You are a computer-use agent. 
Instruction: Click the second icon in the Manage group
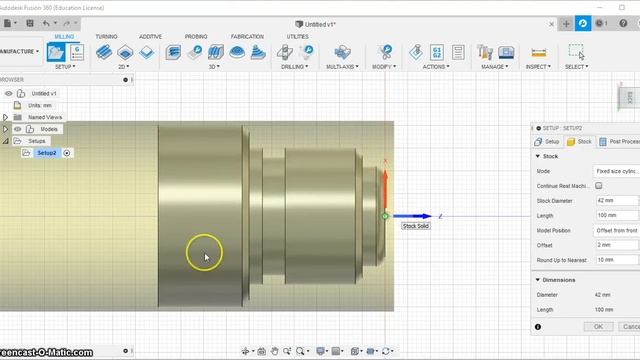click(x=506, y=52)
